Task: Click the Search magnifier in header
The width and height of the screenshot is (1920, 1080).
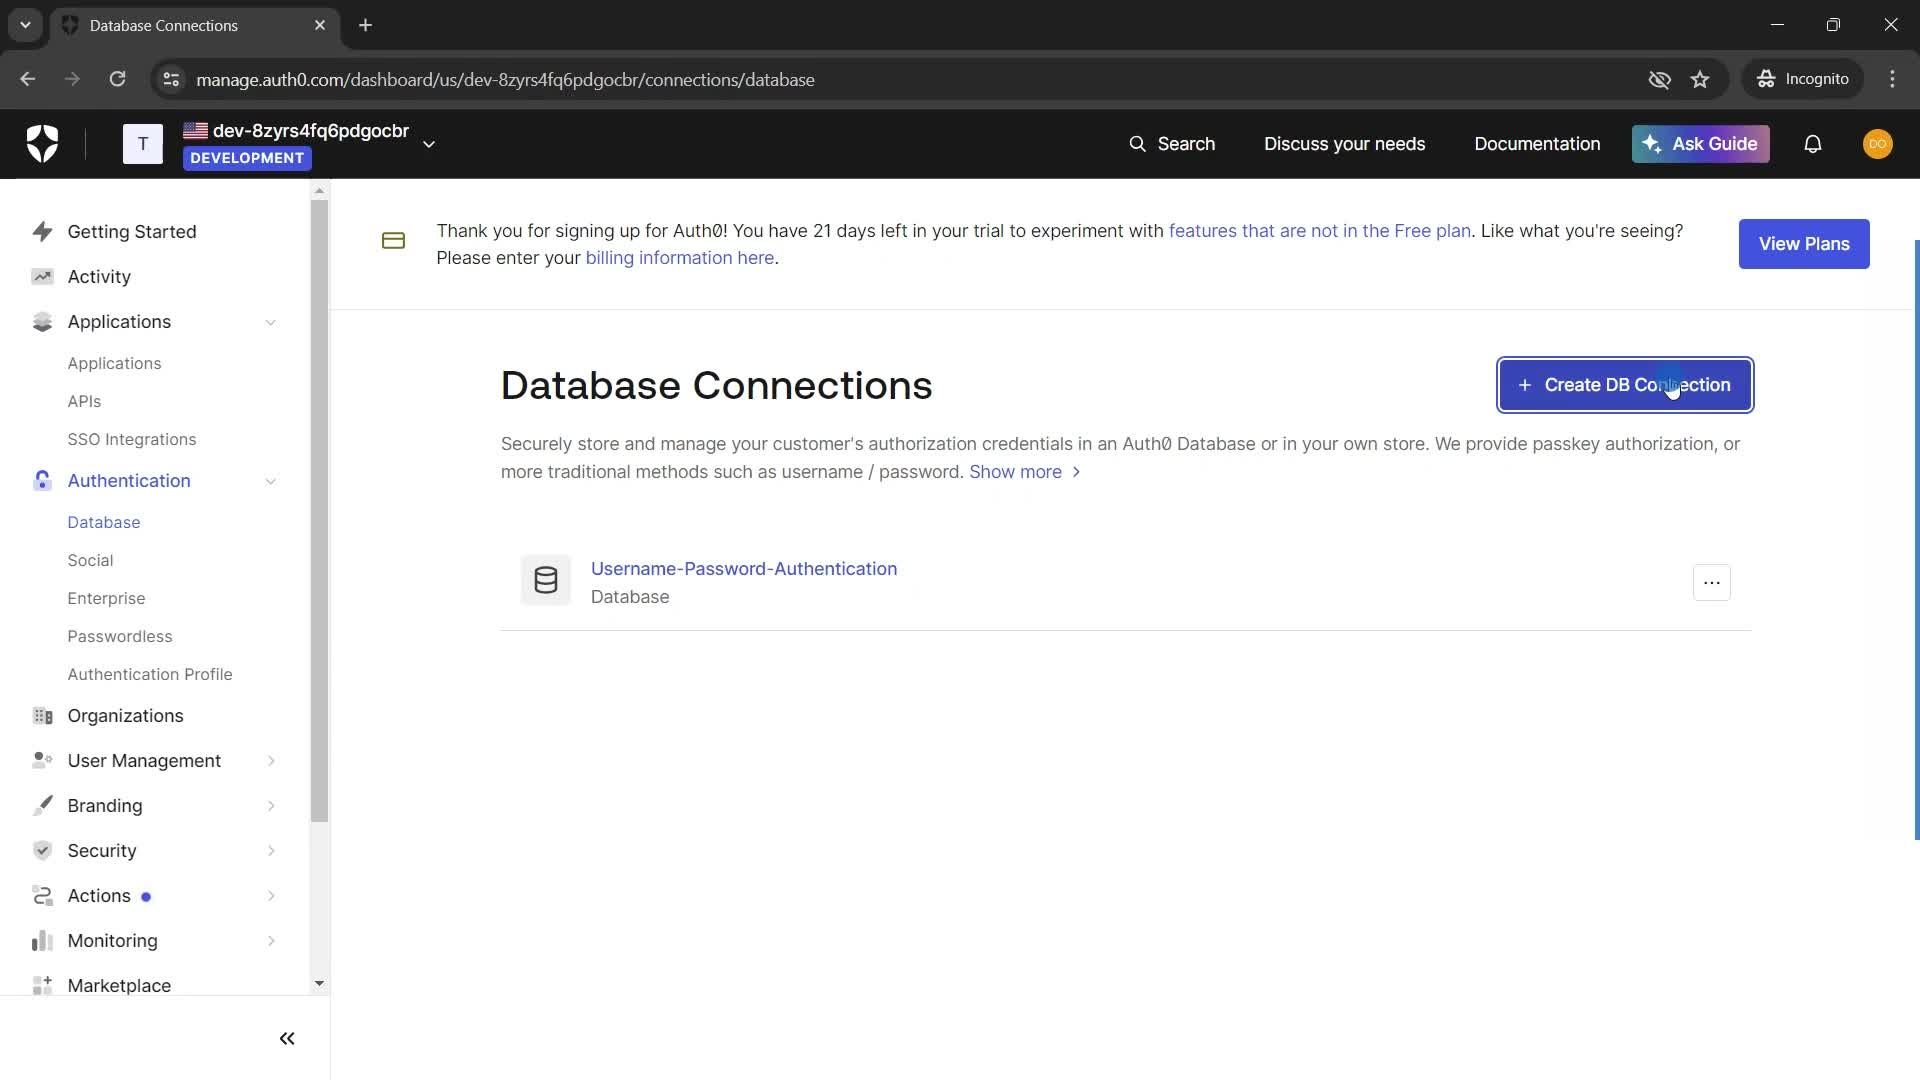Action: (1137, 144)
